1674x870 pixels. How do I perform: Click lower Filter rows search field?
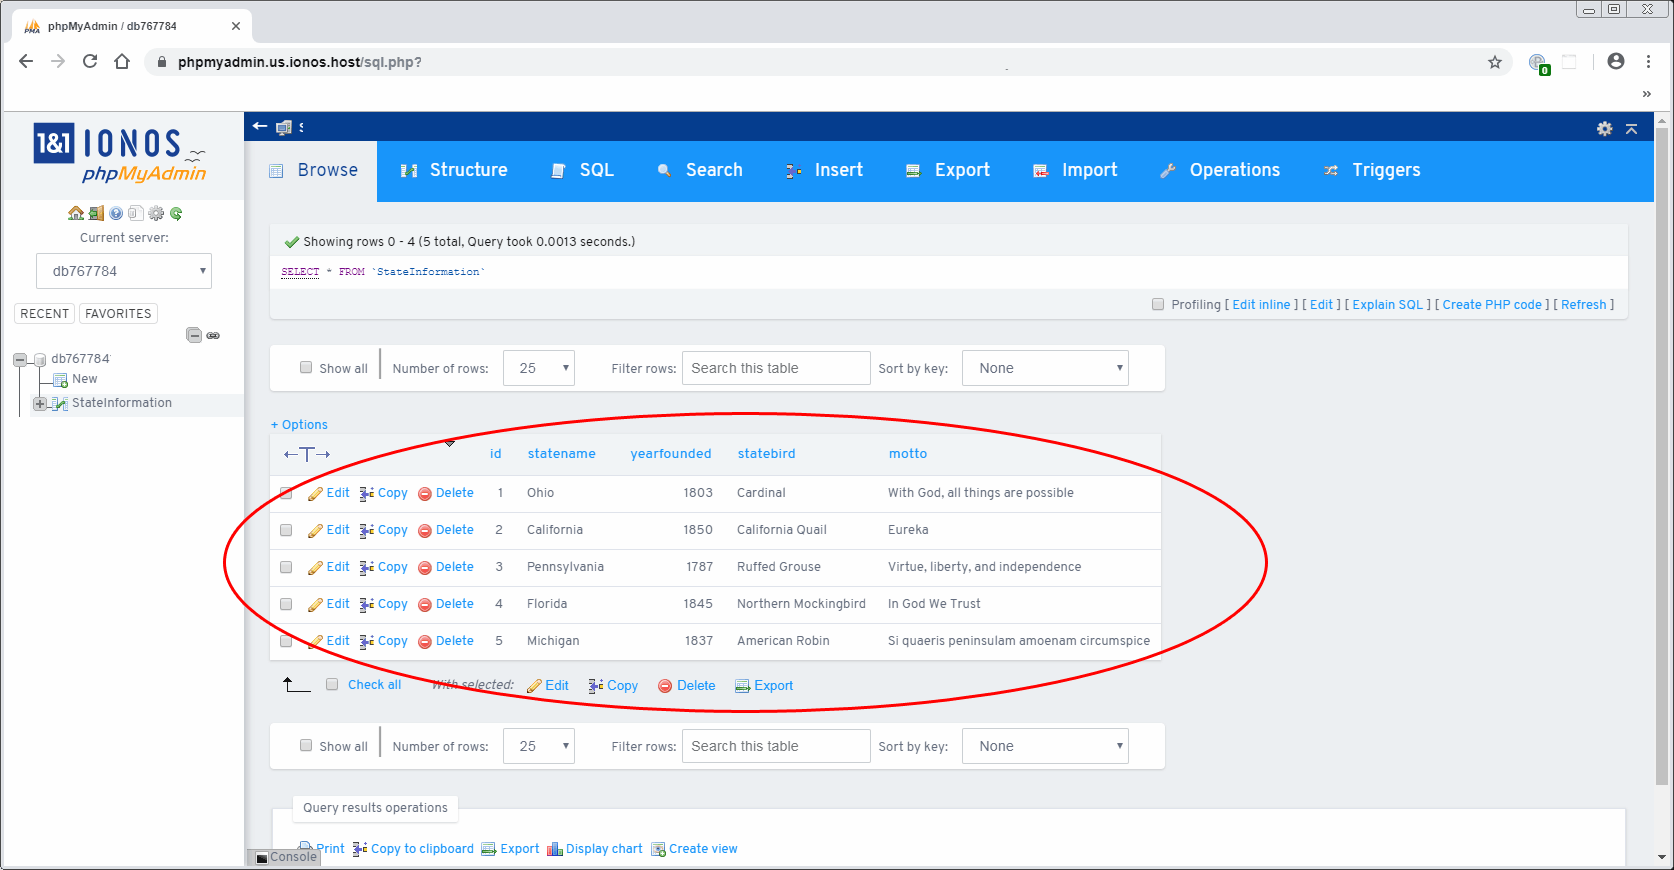pos(776,746)
